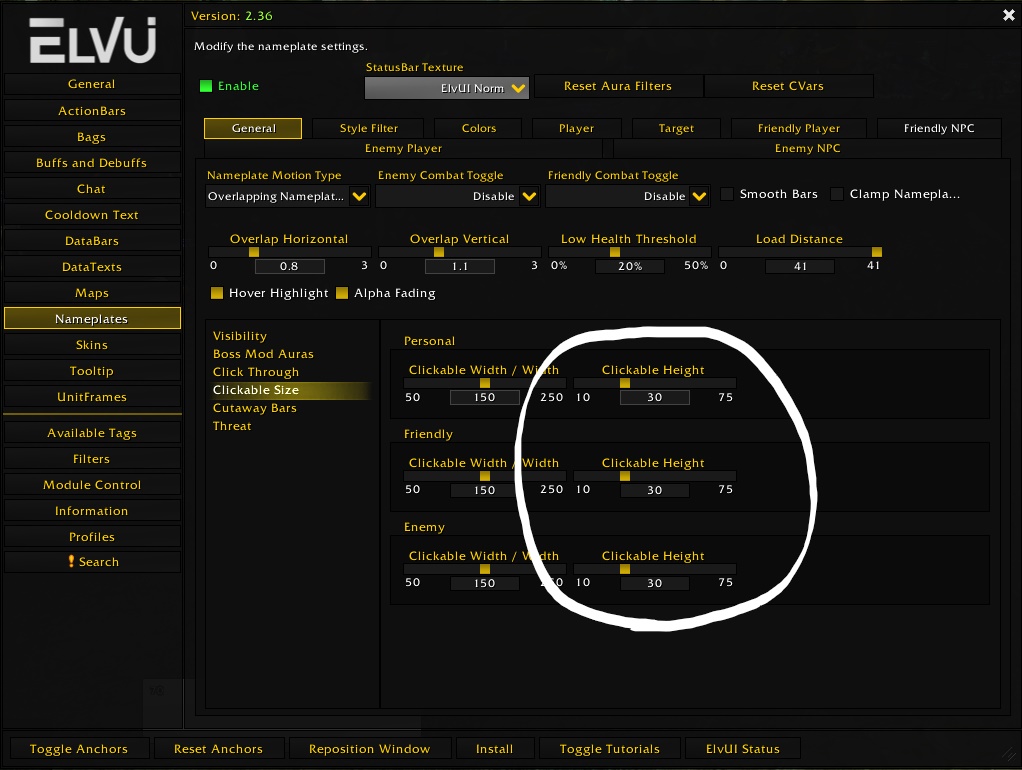
Task: Toggle the Clamp Nameplates checkbox
Action: pyautogui.click(x=838, y=194)
